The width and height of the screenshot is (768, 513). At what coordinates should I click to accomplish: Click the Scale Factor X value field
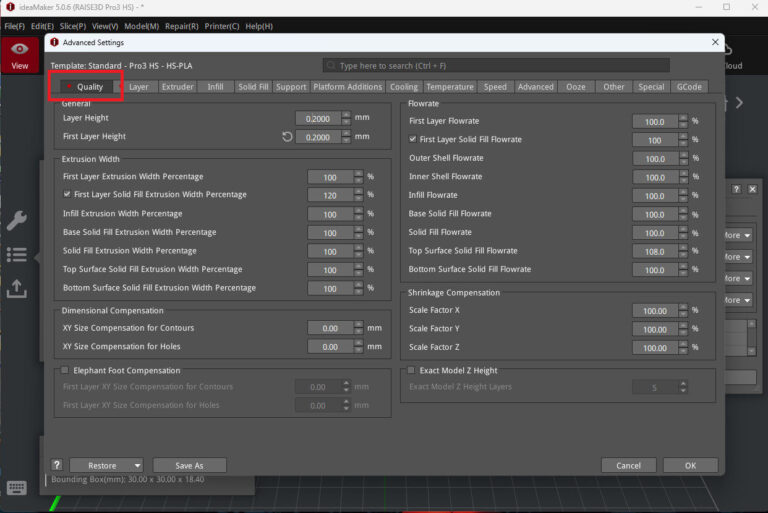[x=655, y=311]
